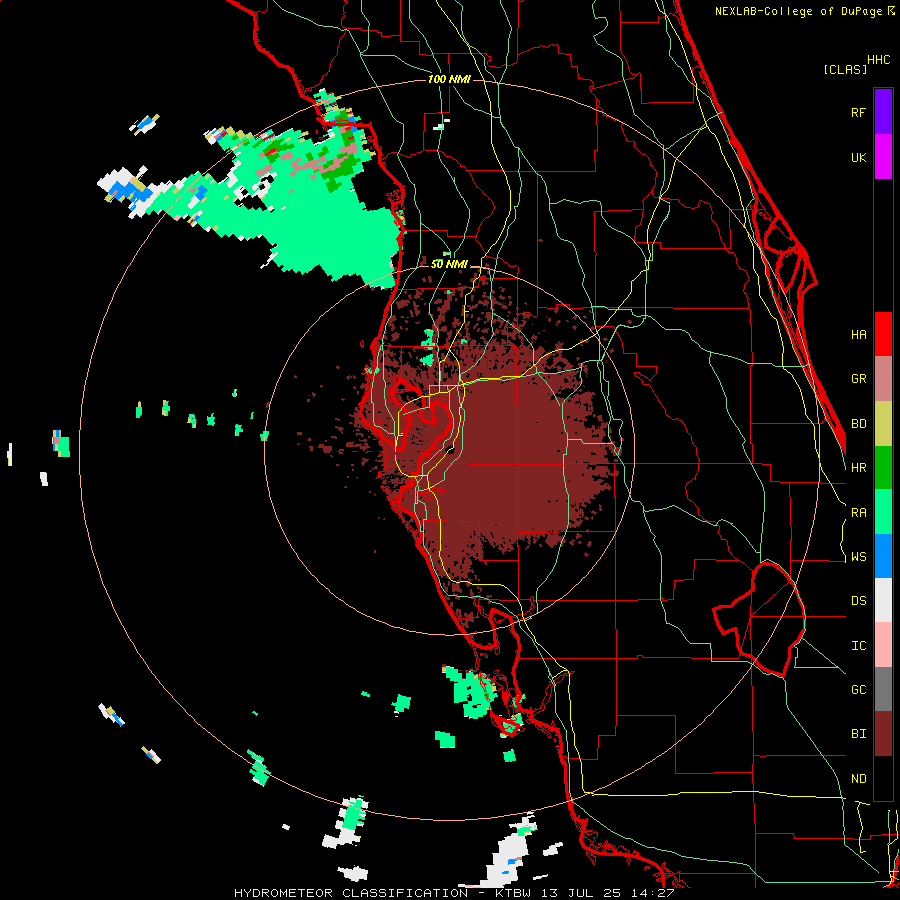Click the KTBW station identifier
The image size is (900, 900).
pyautogui.click(x=515, y=893)
